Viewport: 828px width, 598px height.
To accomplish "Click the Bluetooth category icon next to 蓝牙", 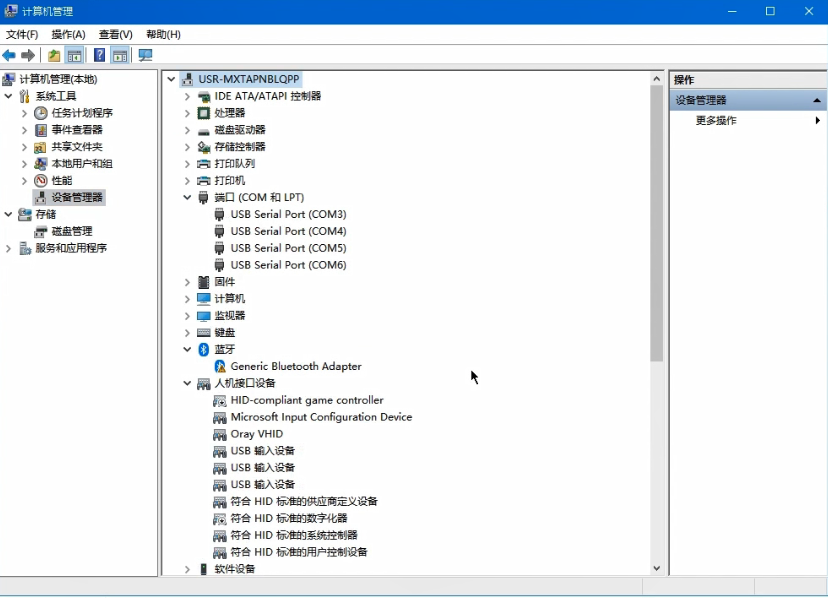I will (x=203, y=349).
